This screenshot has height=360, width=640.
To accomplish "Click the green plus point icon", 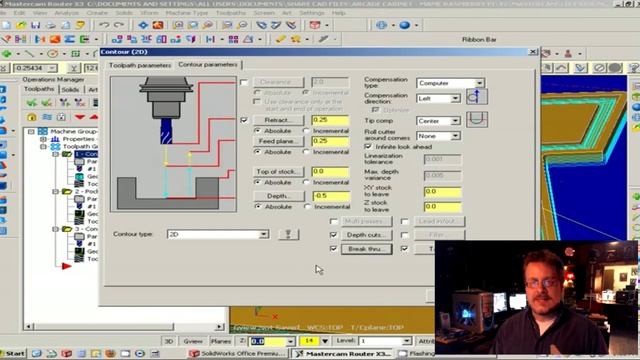I will pos(7,53).
